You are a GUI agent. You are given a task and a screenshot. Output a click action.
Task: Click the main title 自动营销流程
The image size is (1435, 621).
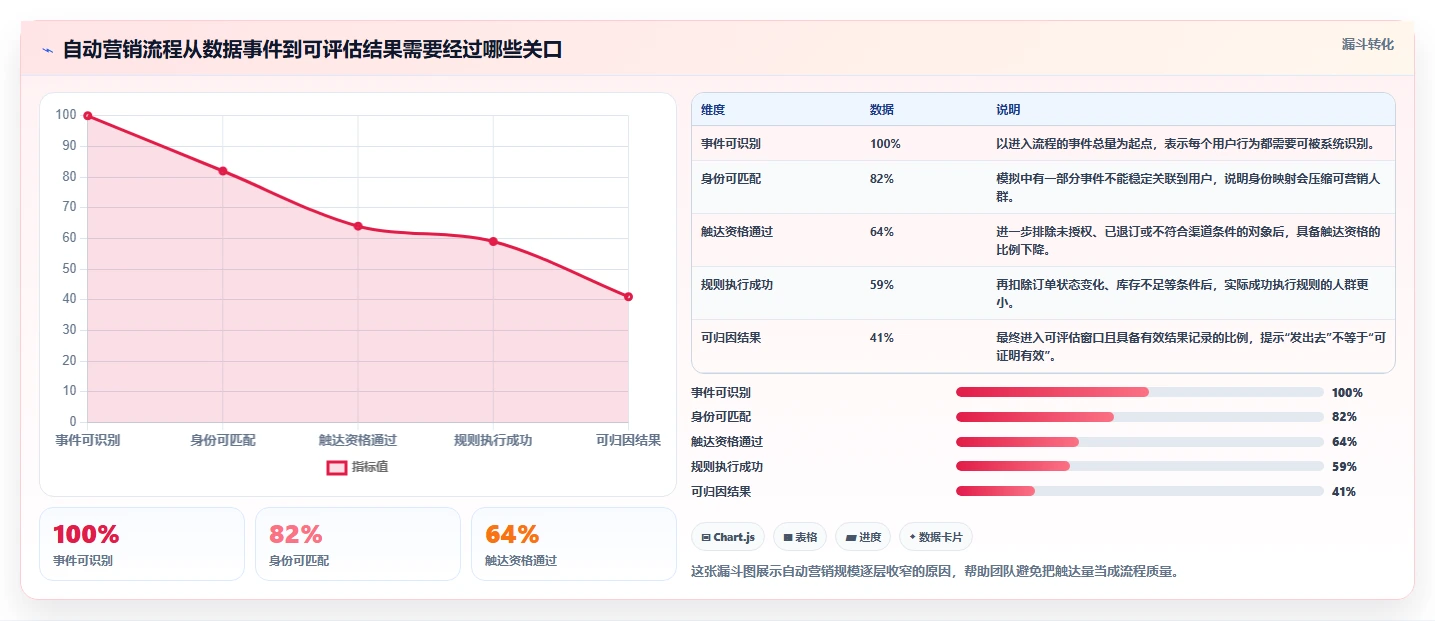tap(312, 50)
